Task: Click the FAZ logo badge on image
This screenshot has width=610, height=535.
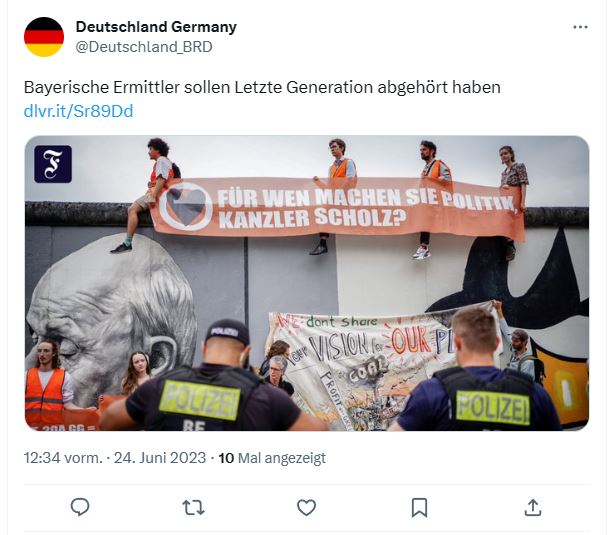Action: click(x=53, y=164)
